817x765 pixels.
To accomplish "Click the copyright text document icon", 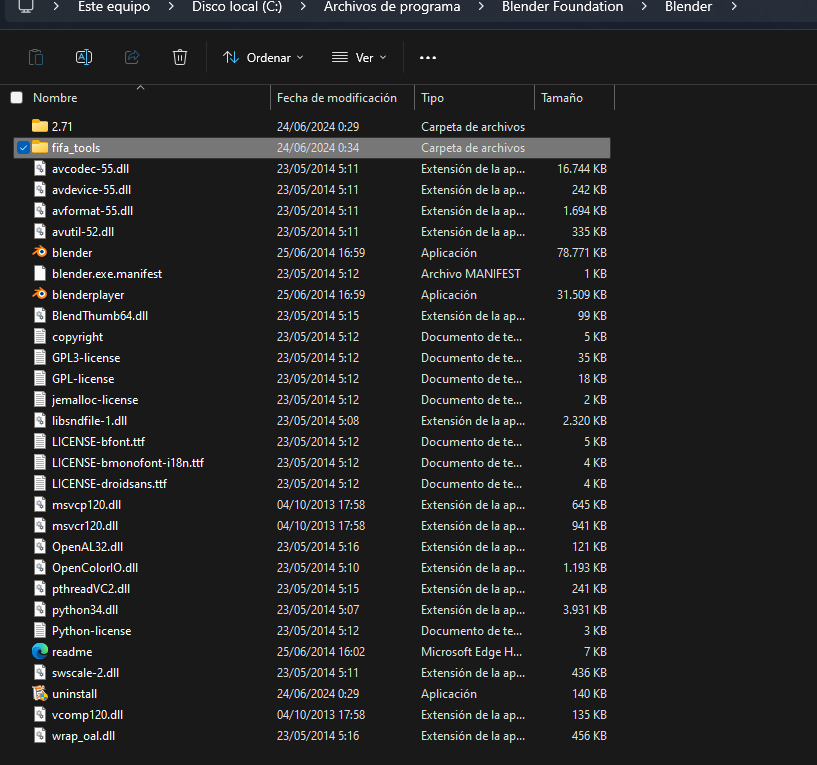I will [40, 337].
